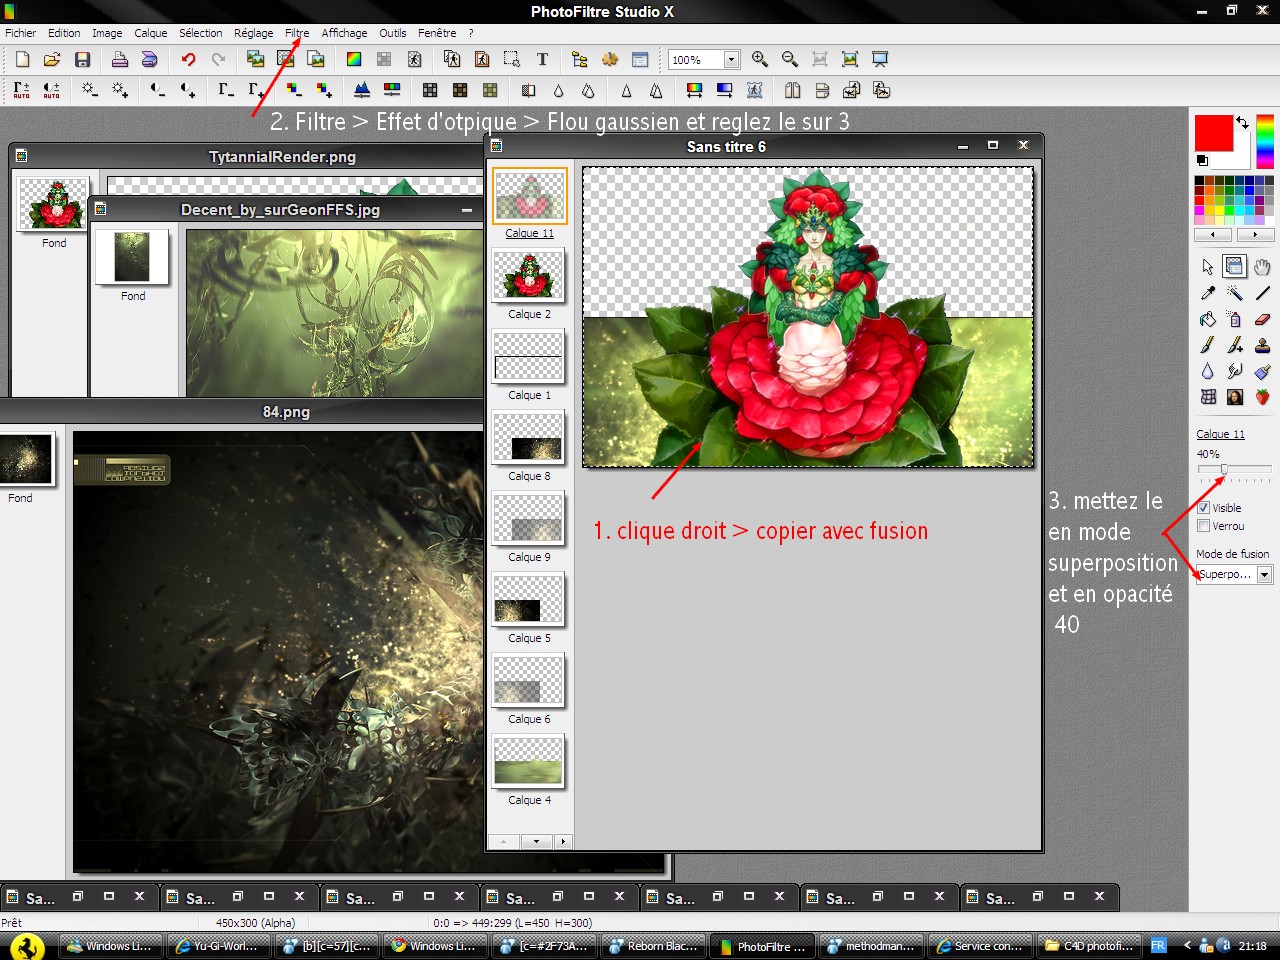Open a file using the folder icon
This screenshot has width=1280, height=960.
click(52, 59)
